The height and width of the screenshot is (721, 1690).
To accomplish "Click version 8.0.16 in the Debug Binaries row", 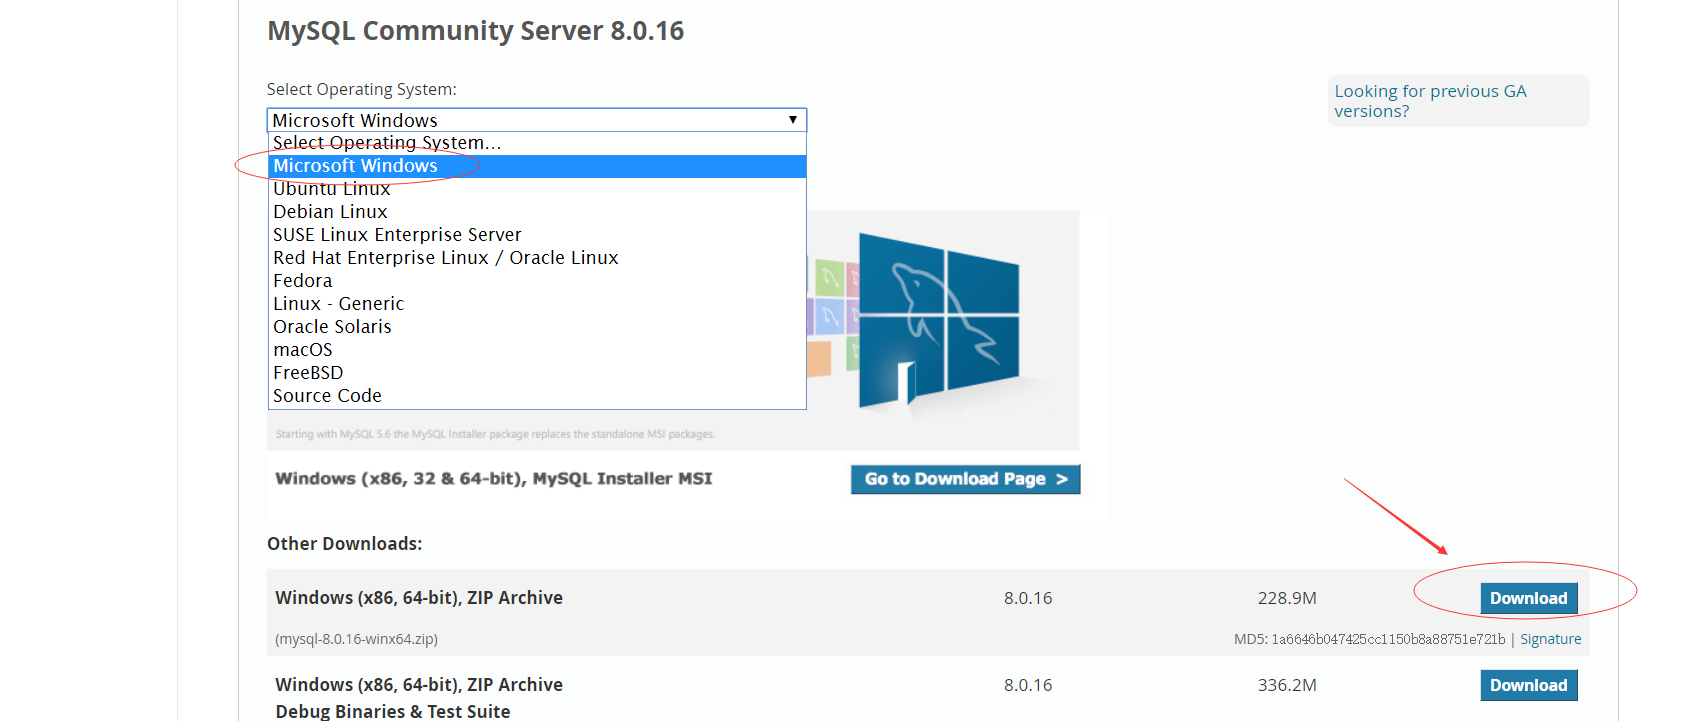I will tap(1028, 685).
